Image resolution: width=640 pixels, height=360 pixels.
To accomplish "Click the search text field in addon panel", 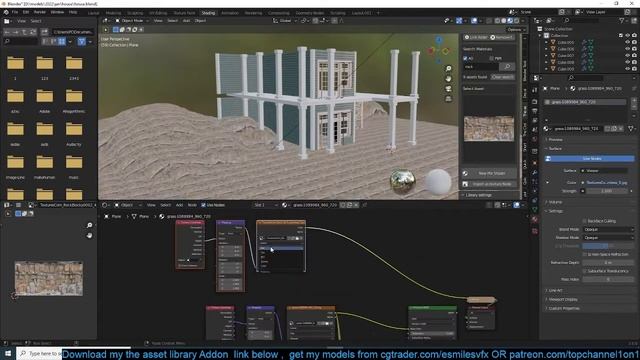I will click(x=481, y=66).
